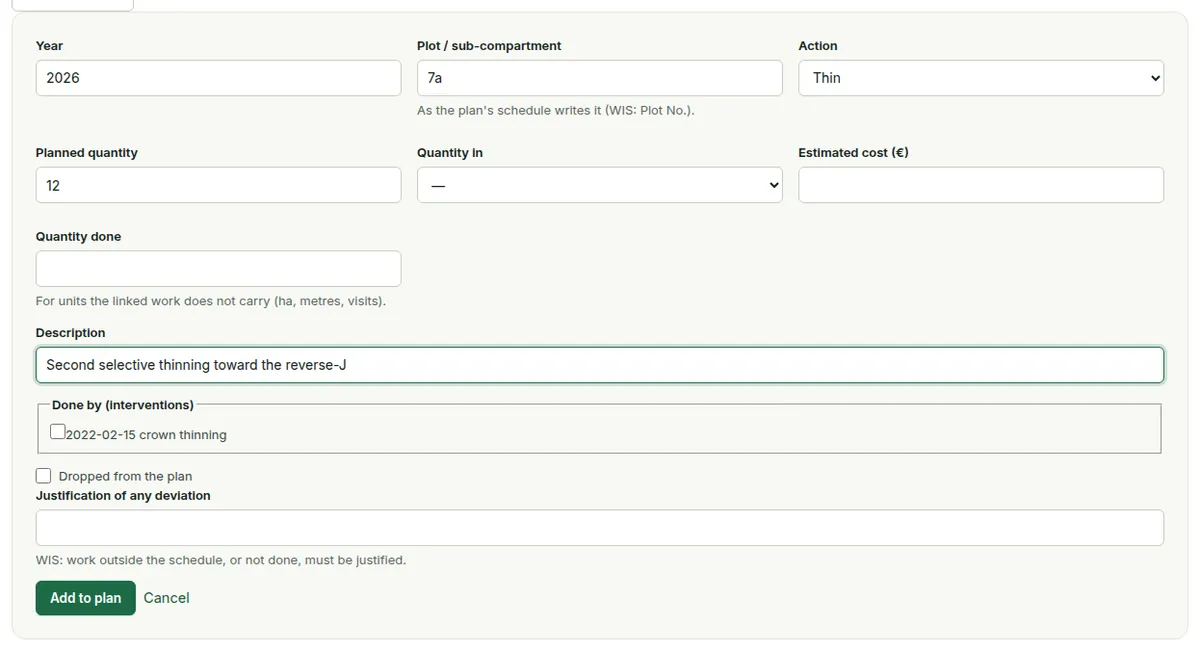Focus the Estimated cost (€) field

pyautogui.click(x=981, y=185)
